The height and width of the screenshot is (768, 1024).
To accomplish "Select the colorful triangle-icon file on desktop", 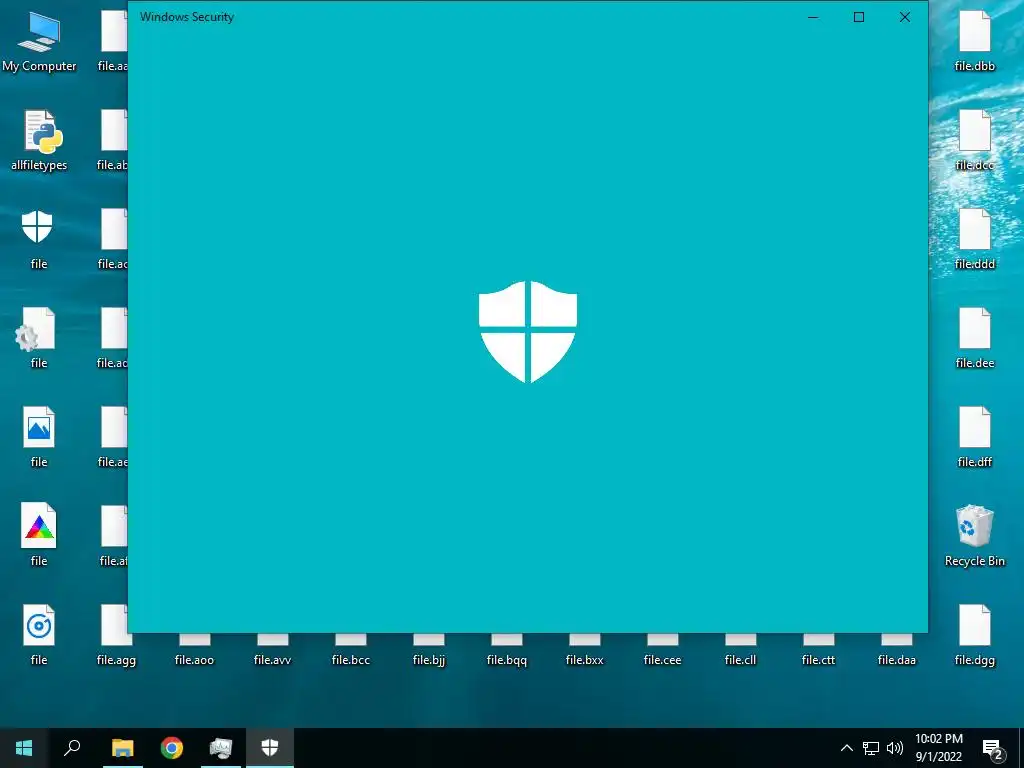I will pyautogui.click(x=39, y=536).
